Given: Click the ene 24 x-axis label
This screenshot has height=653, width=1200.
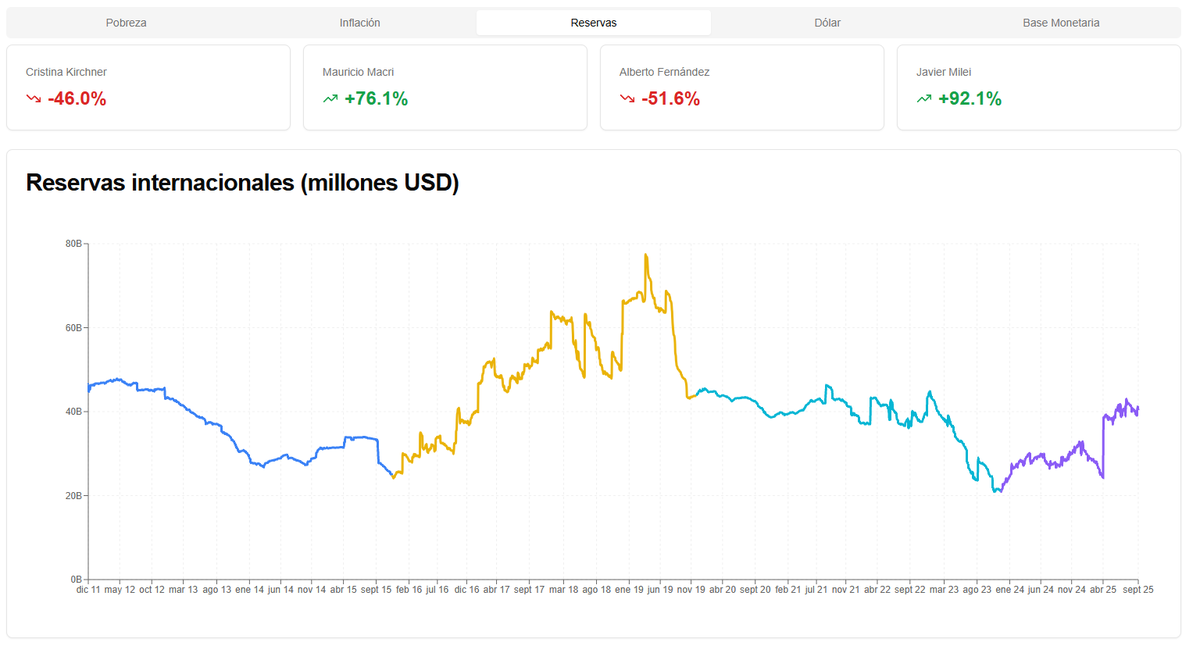Looking at the screenshot, I should point(1009,590).
